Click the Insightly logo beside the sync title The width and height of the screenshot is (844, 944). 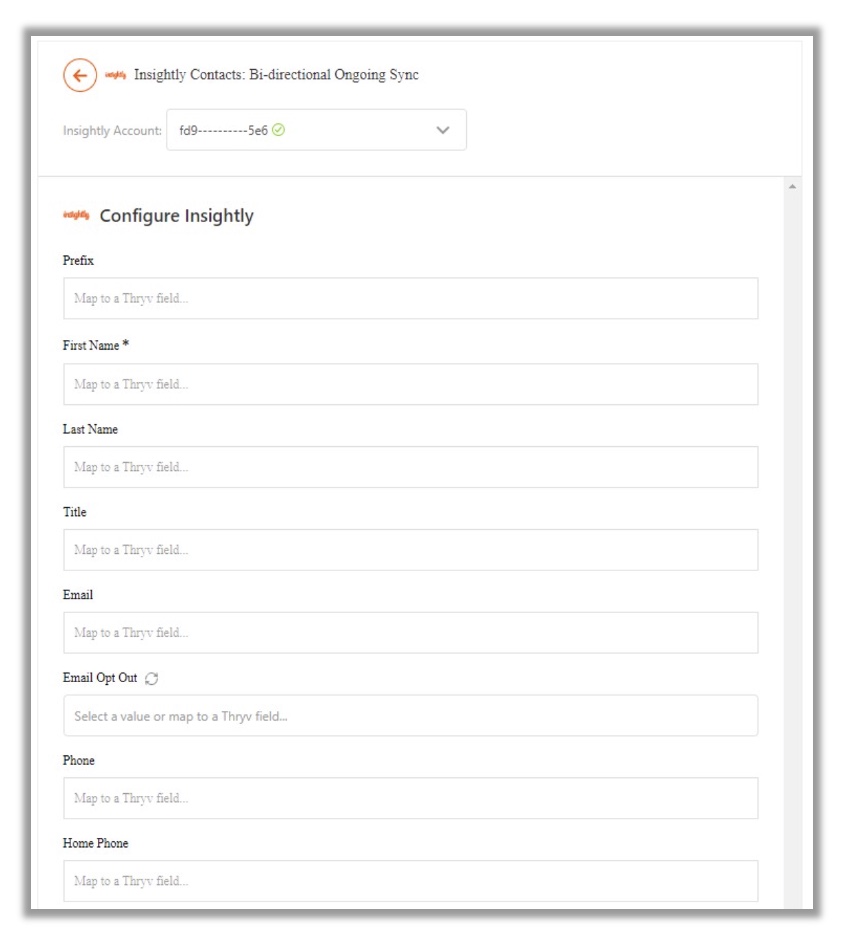pyautogui.click(x=115, y=75)
